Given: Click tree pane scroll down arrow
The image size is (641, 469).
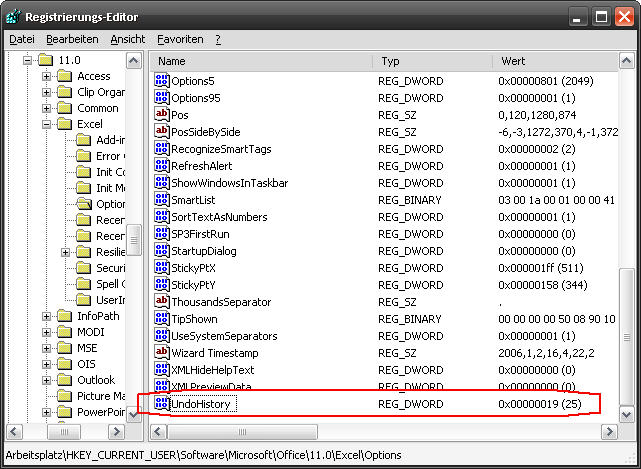Looking at the screenshot, I should coord(133,414).
